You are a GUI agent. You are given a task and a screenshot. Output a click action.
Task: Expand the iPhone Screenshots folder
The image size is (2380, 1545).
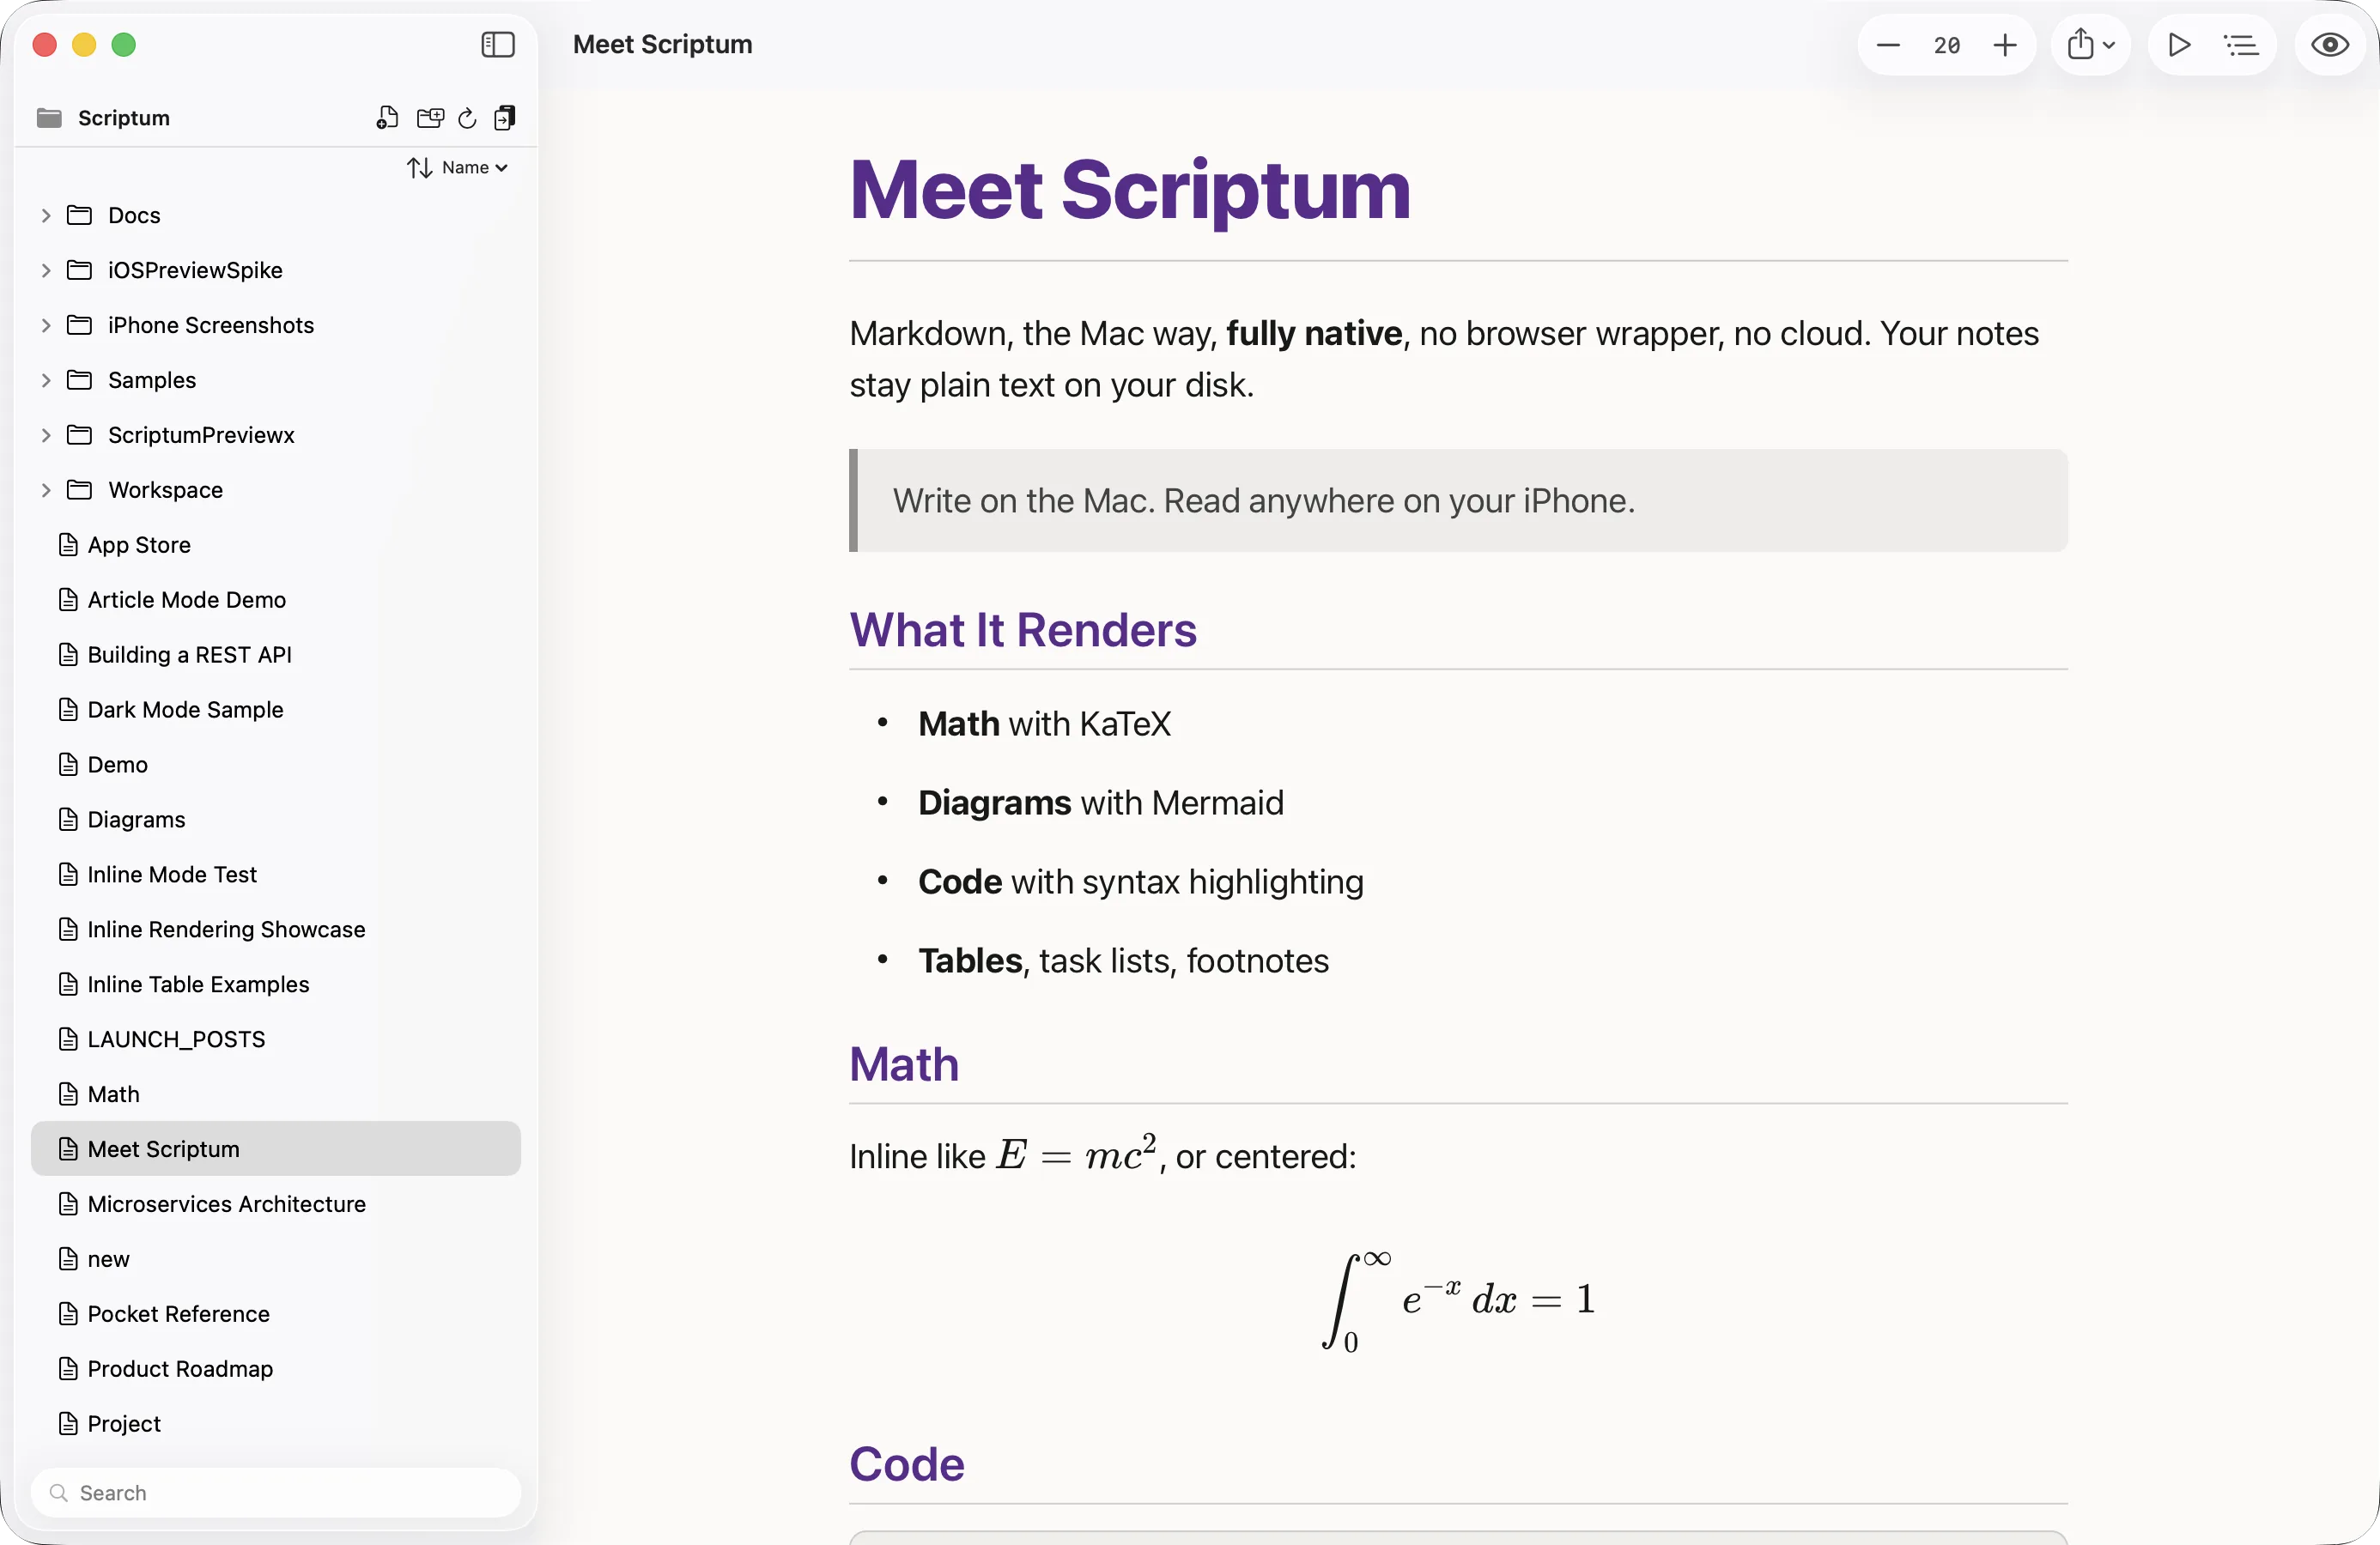pos(46,326)
